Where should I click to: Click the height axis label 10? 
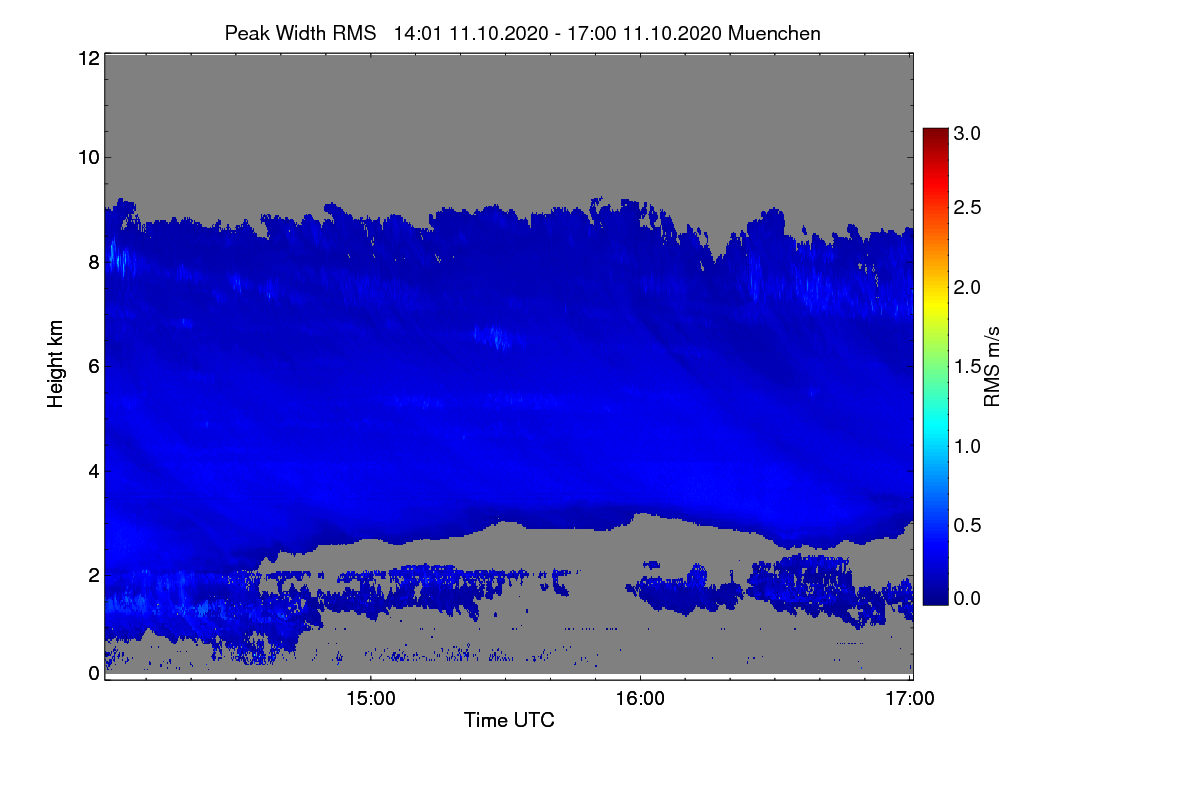[87, 157]
